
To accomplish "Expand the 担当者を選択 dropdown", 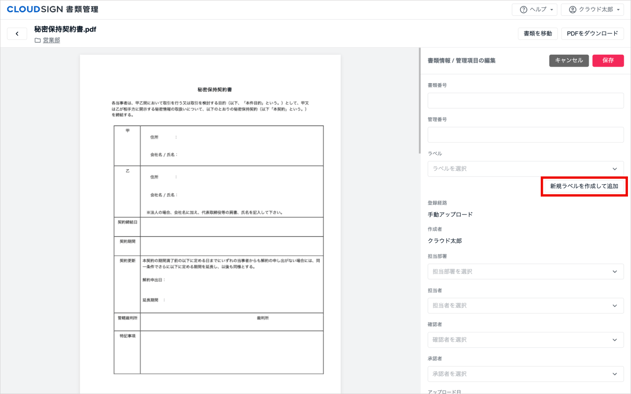I will [x=526, y=305].
